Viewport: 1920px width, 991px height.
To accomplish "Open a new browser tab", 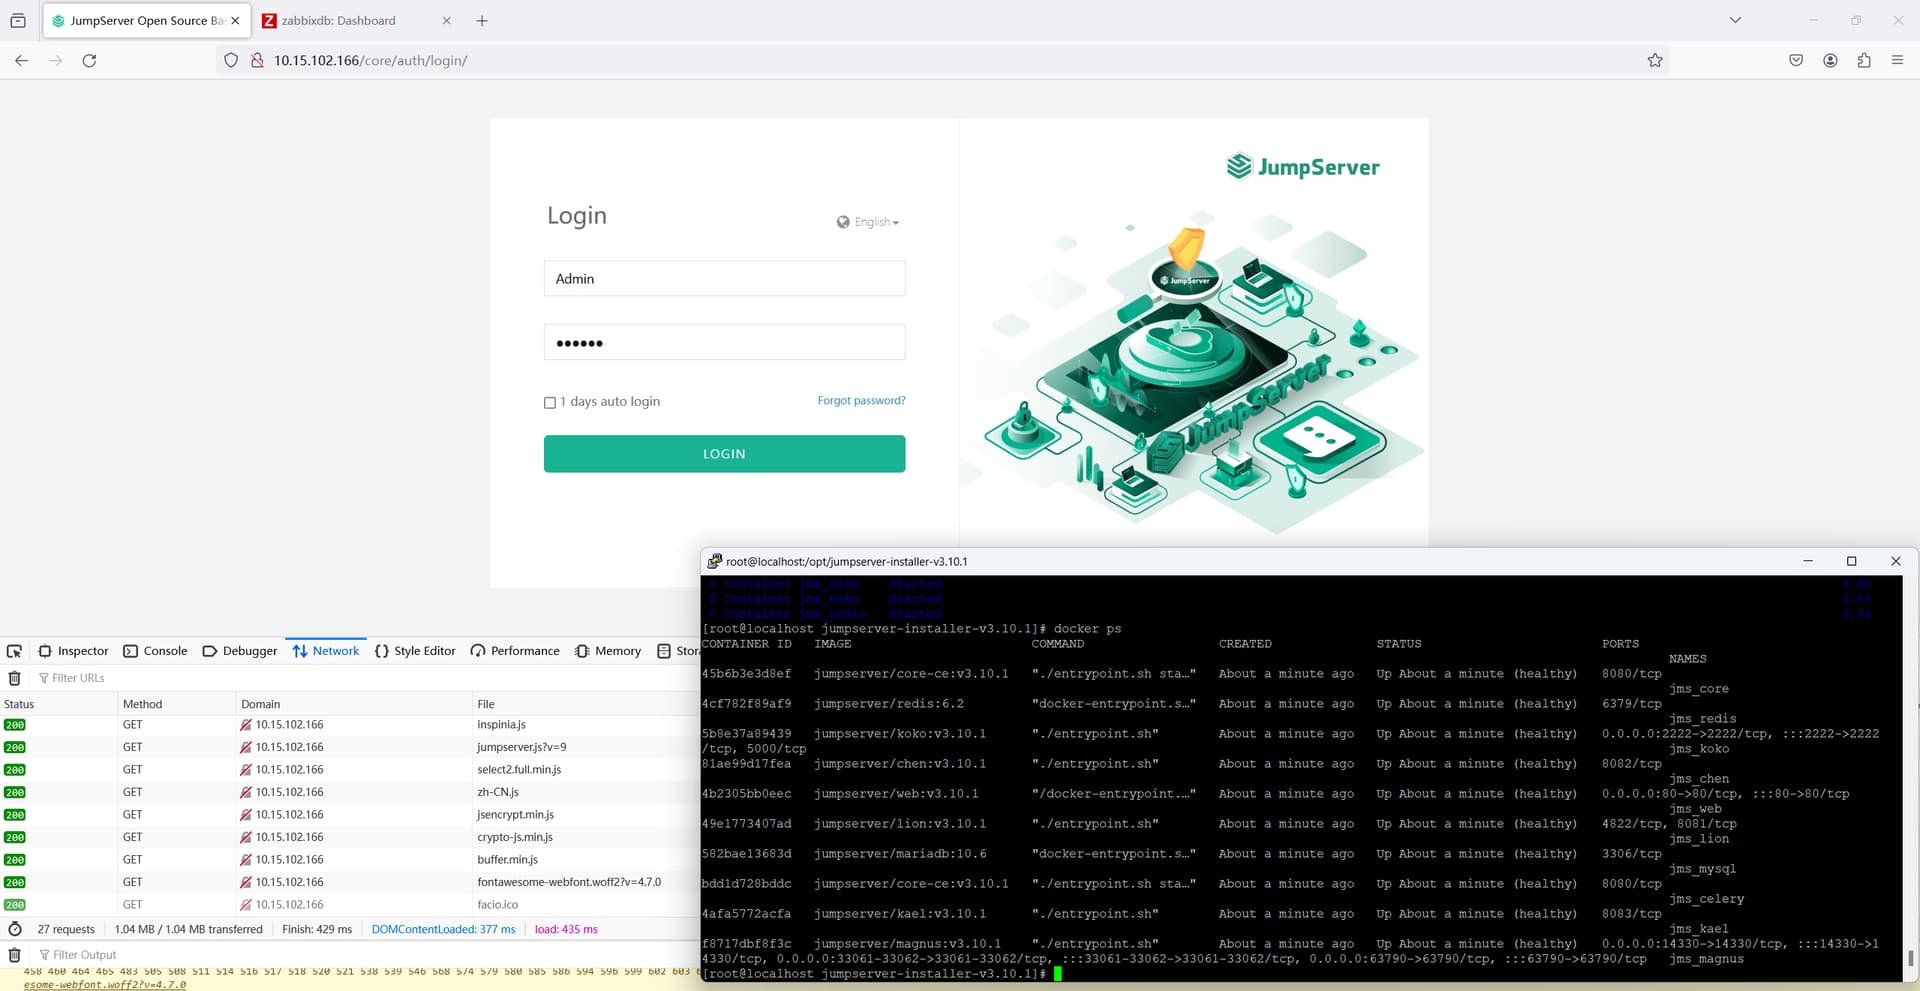I will pos(482,20).
